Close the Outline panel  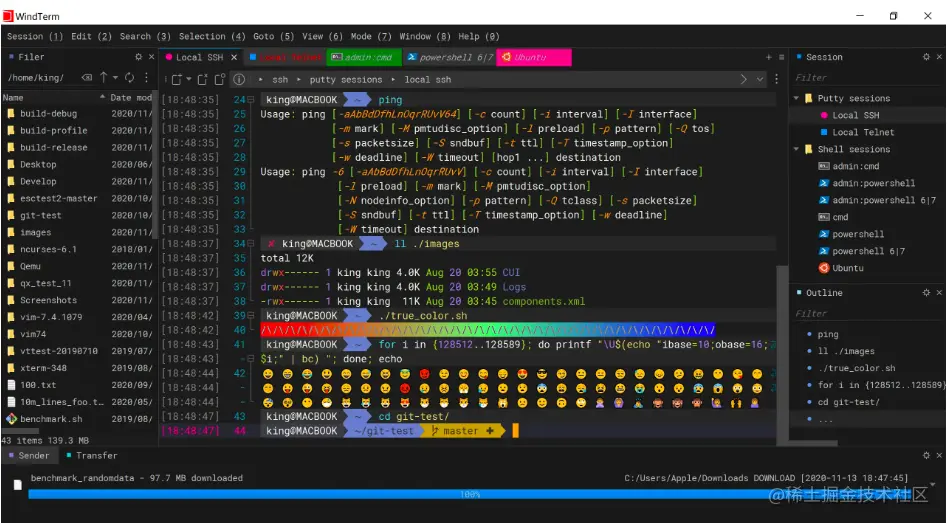[x=939, y=292]
